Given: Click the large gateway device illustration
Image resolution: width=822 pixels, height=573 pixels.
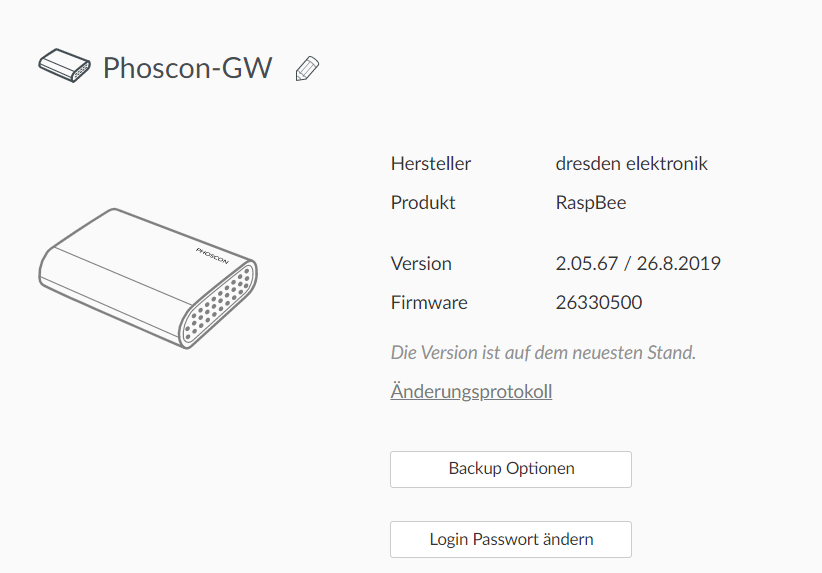Looking at the screenshot, I should (x=148, y=278).
